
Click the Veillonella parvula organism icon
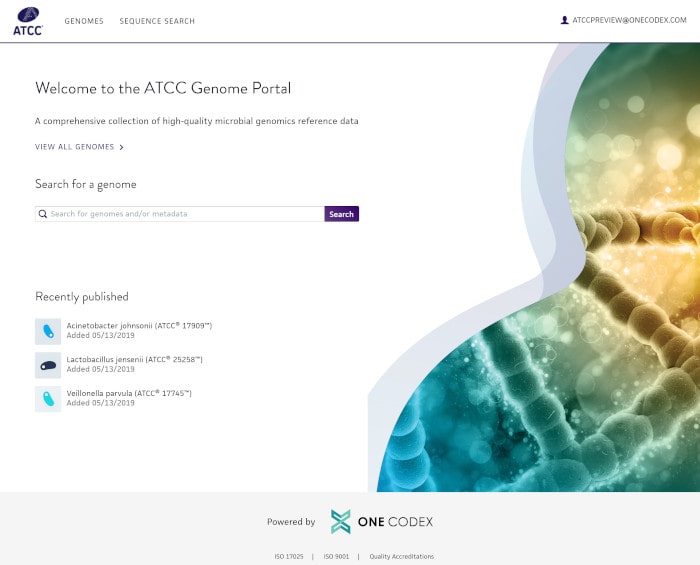48,399
